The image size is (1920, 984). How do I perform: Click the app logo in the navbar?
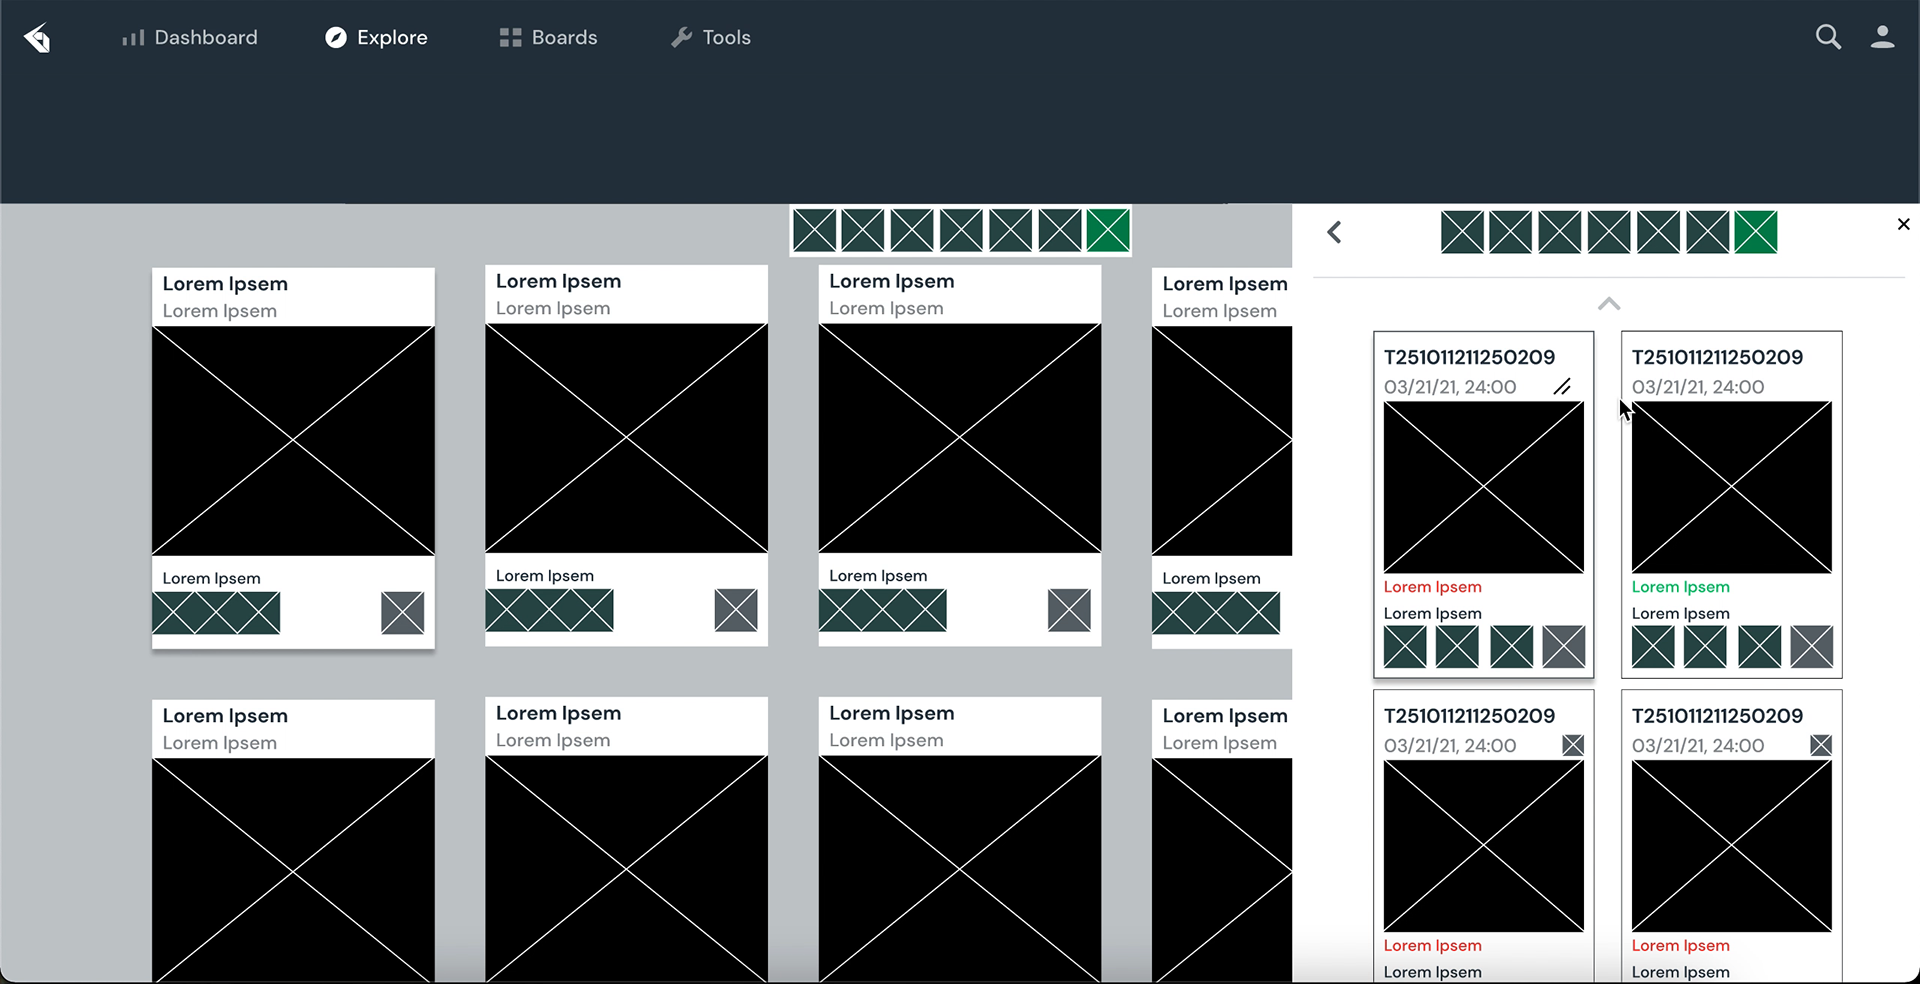click(38, 38)
